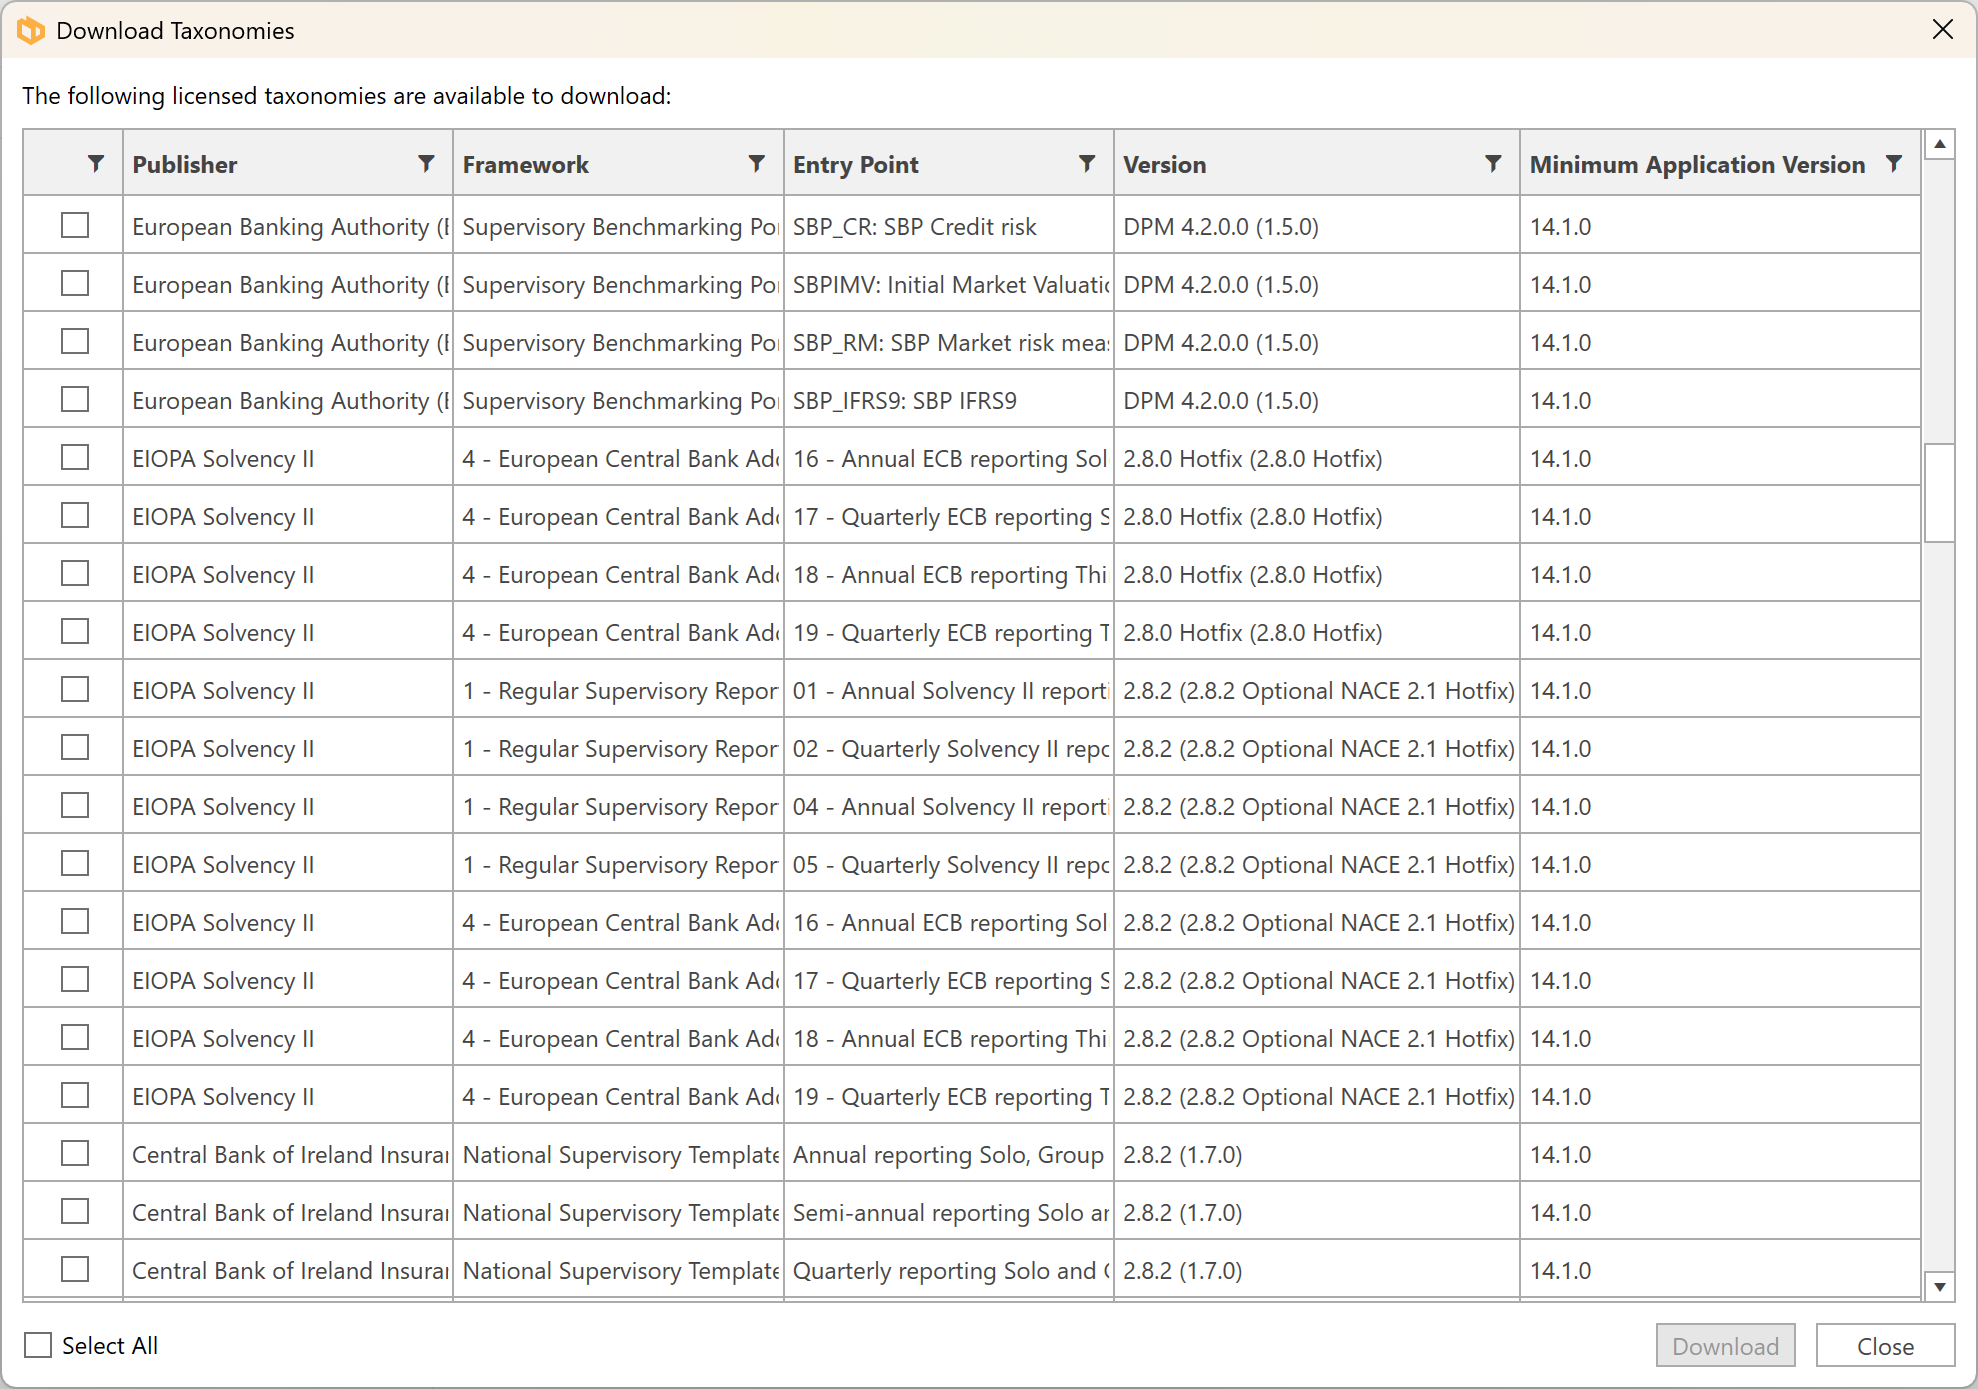
Task: Click the vertical scrollbar thumb
Action: (1939, 492)
